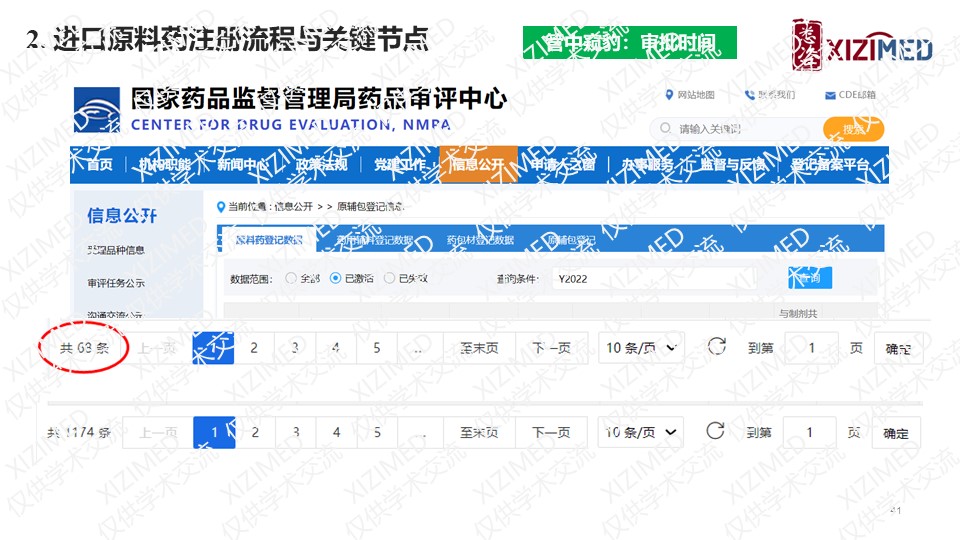Switch to the 药包材登记数据 tab

click(x=480, y=240)
